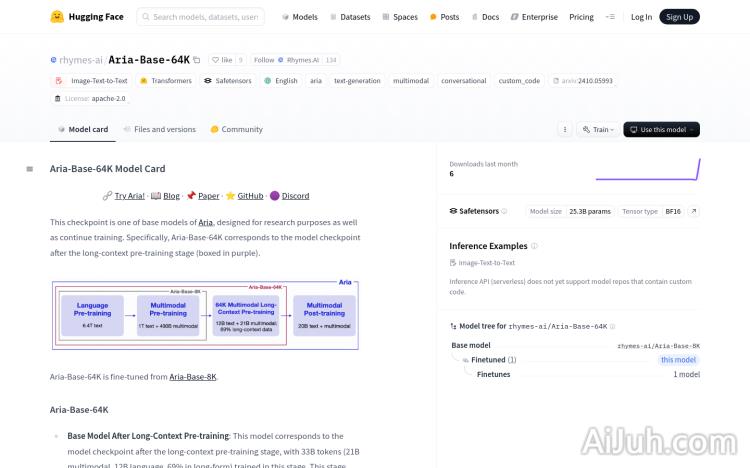
Task: Click the search models input field
Action: 205,17
